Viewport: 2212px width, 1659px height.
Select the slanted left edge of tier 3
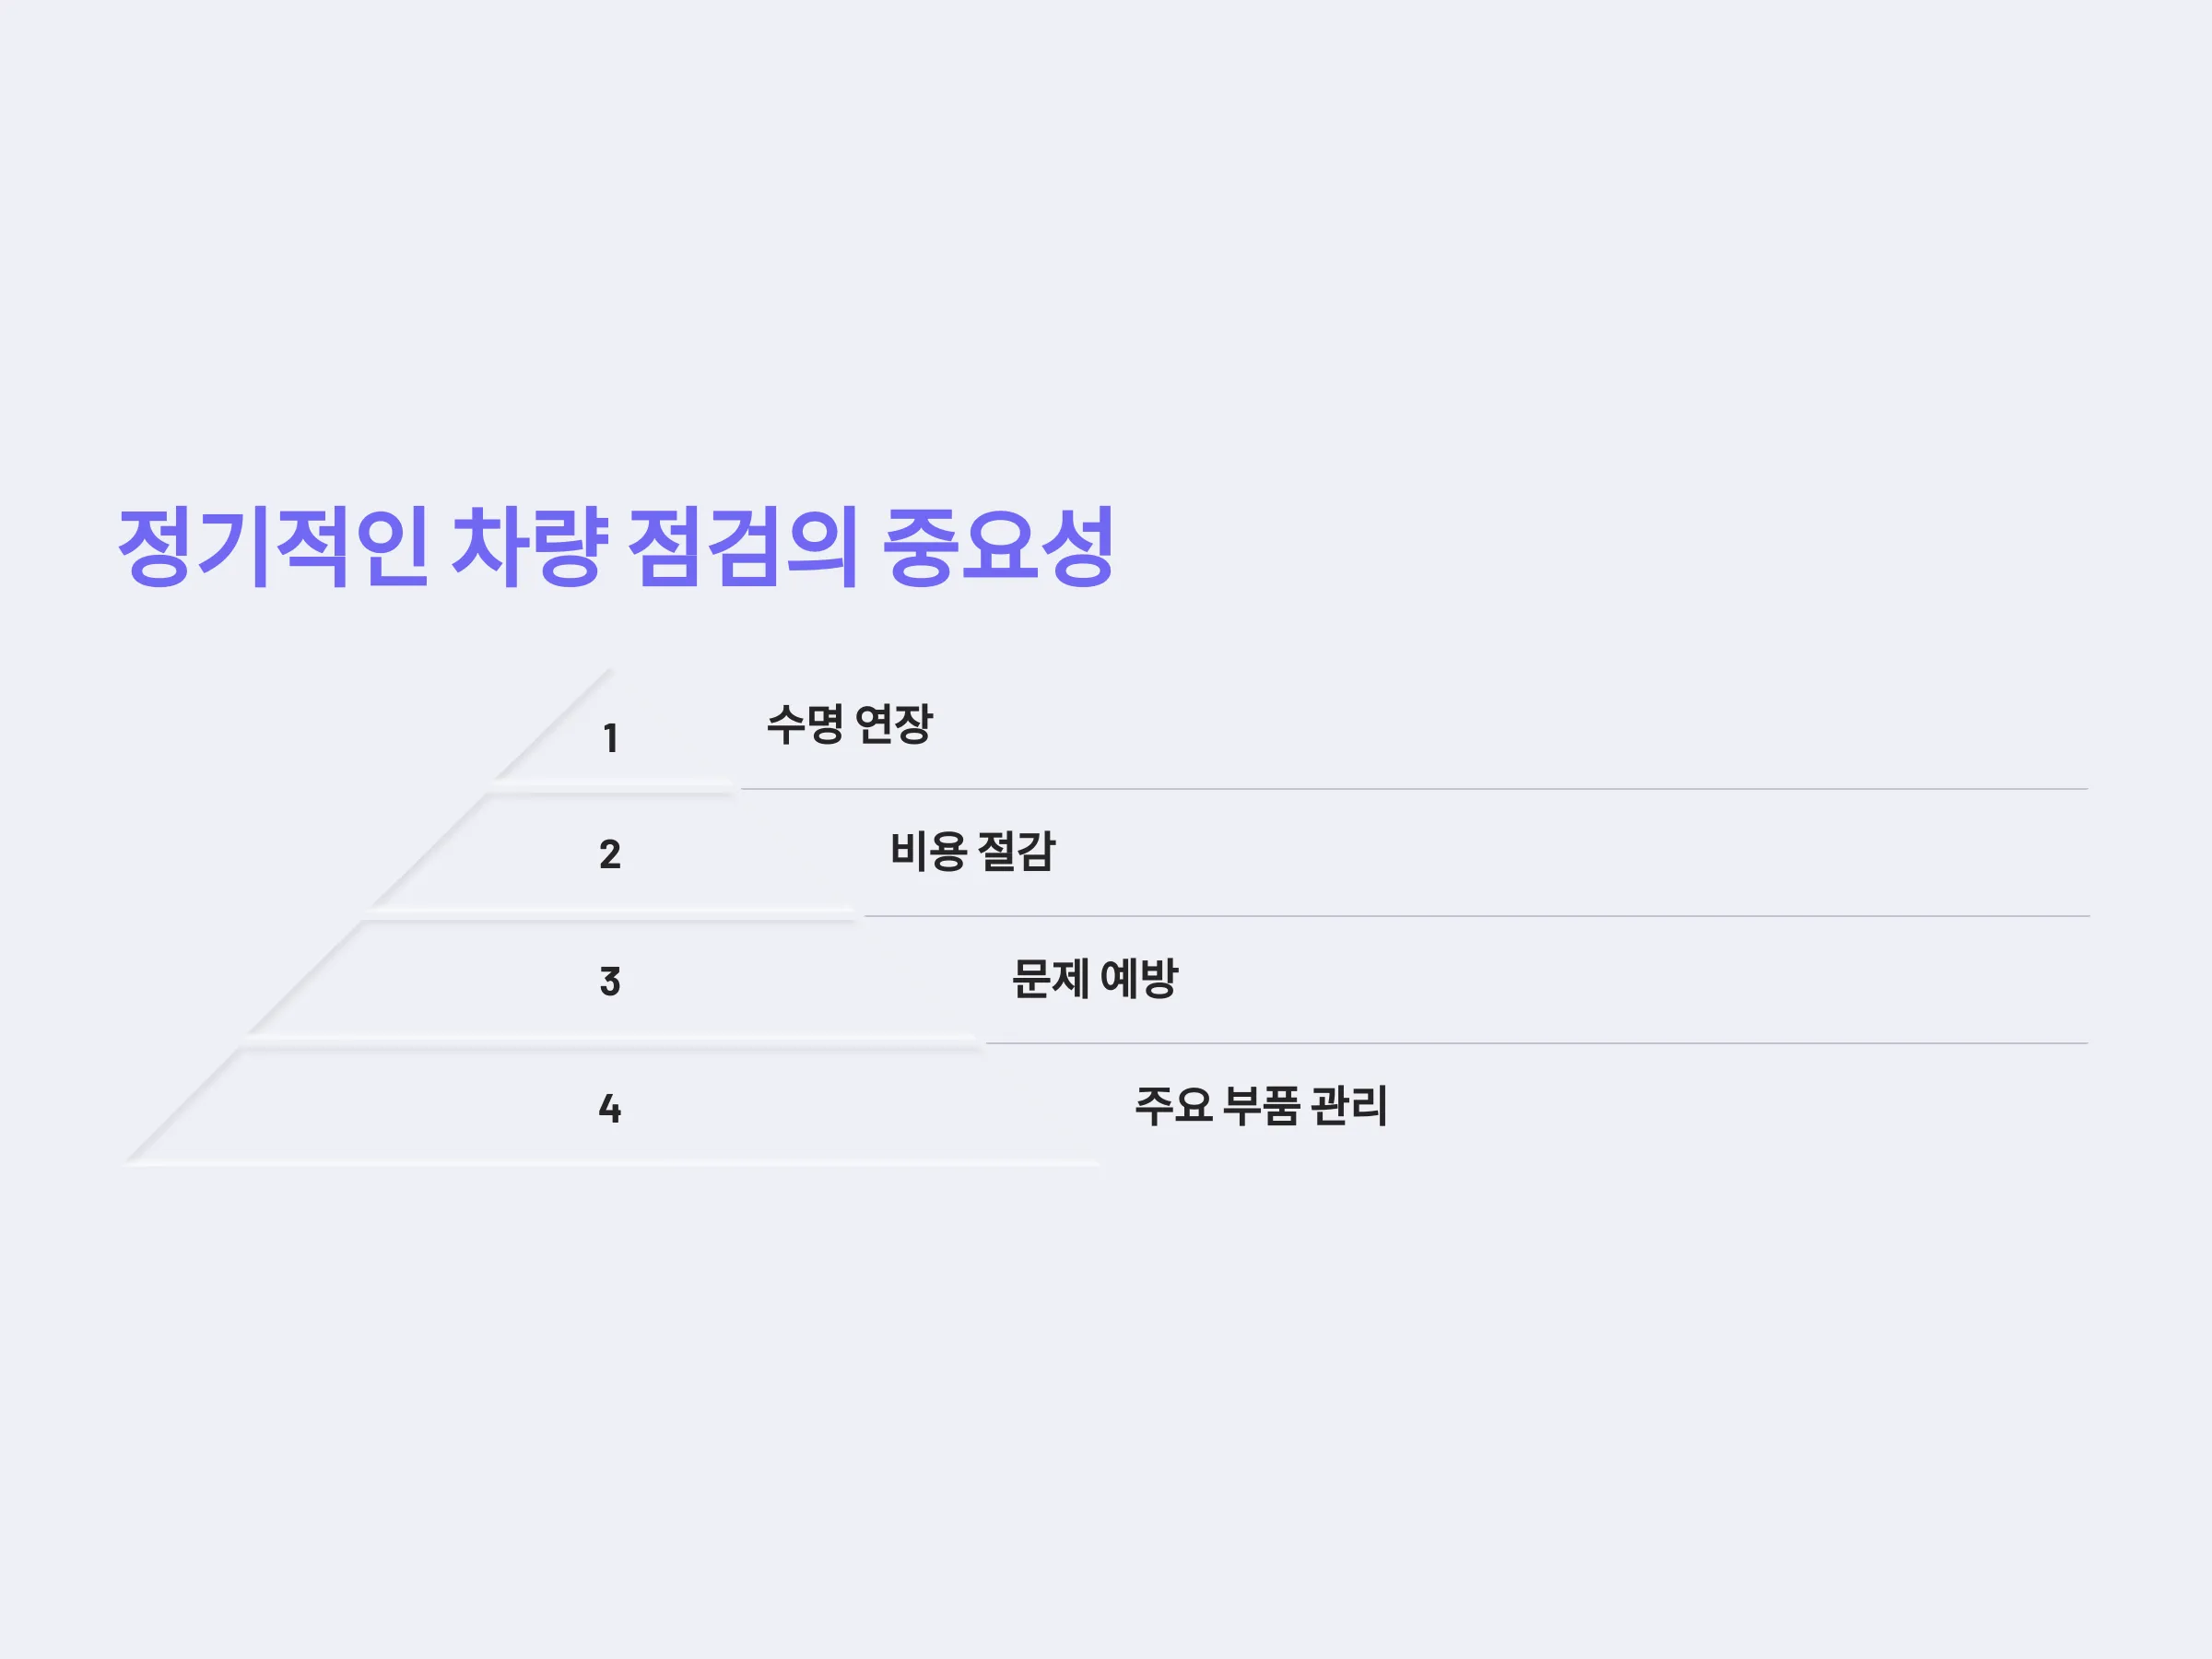305,978
